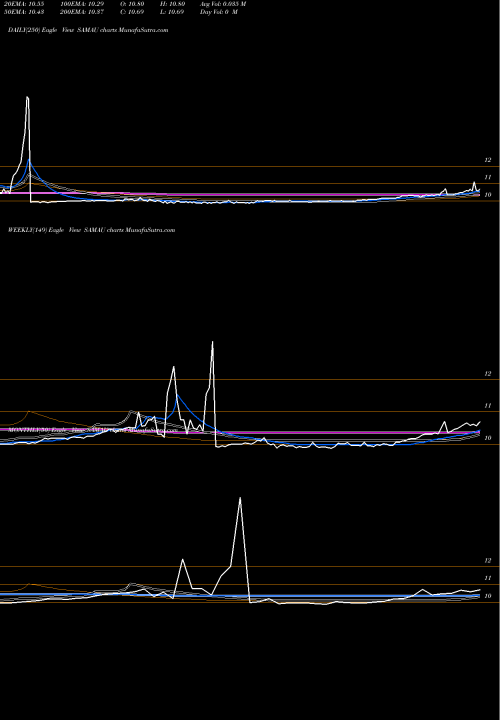
Task: Click the monthly chart tallest price peak
Action: click(x=240, y=498)
